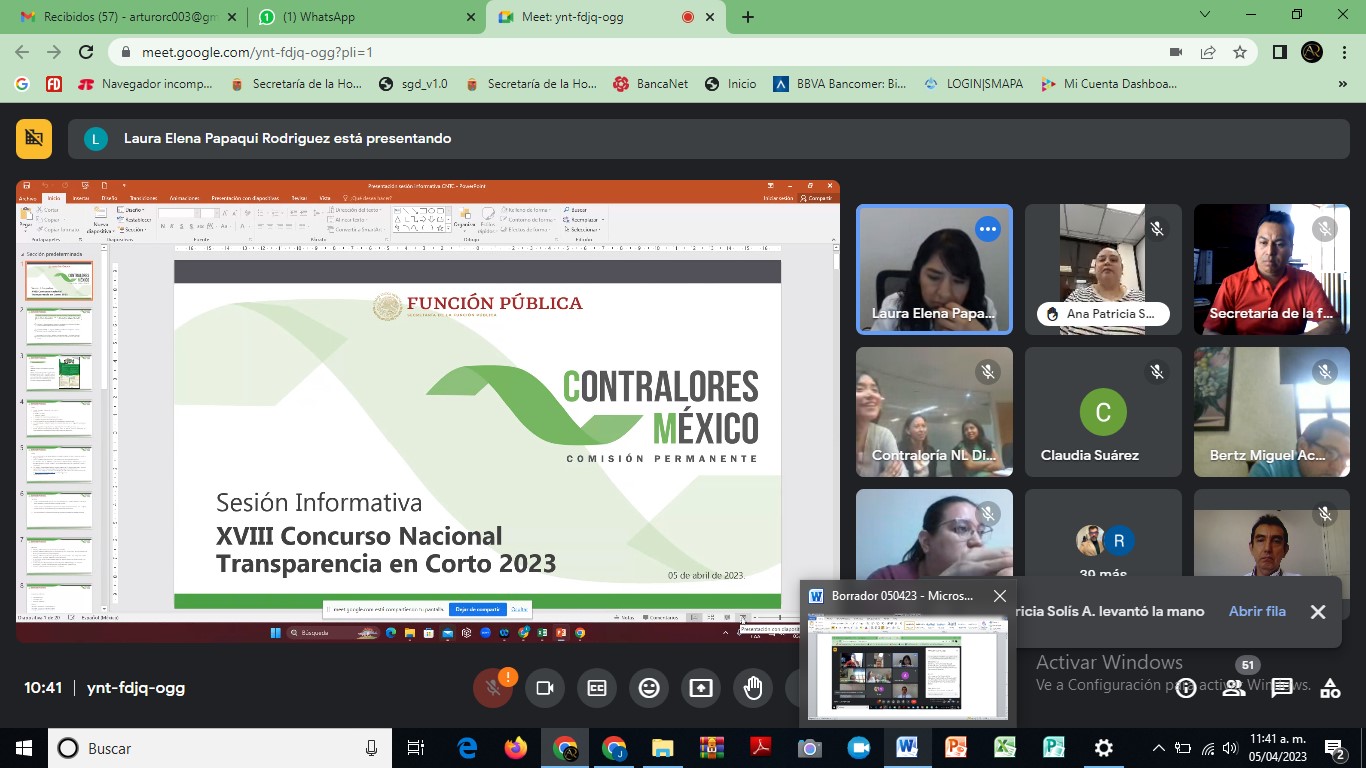
Task: Close the Borrador 050423 preview
Action: [x=1000, y=596]
